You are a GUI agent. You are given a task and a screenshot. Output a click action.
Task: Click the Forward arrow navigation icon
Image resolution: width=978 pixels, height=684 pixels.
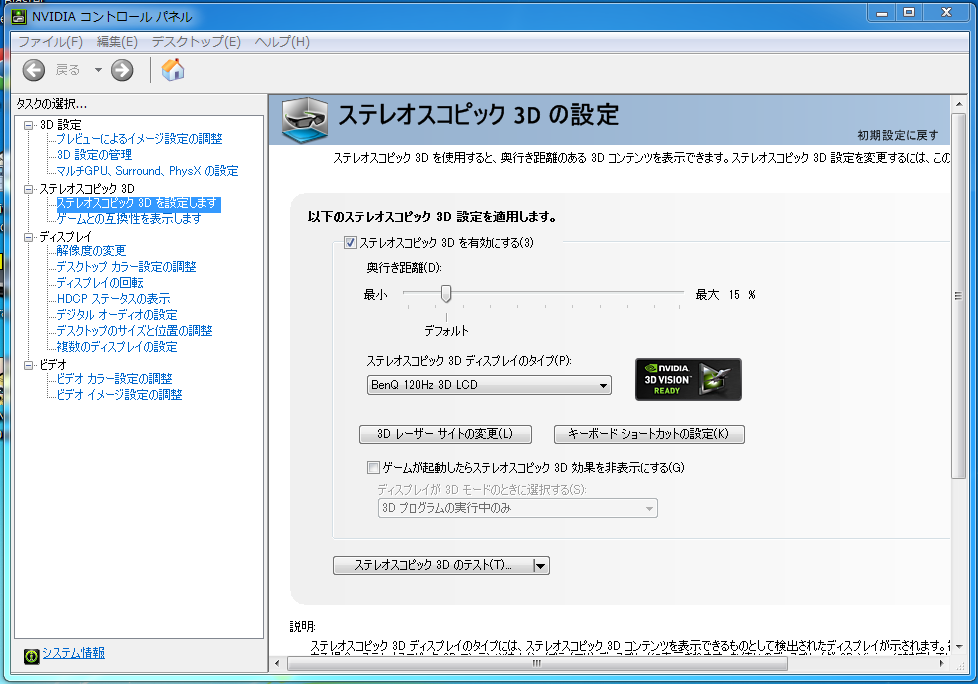[x=122, y=70]
